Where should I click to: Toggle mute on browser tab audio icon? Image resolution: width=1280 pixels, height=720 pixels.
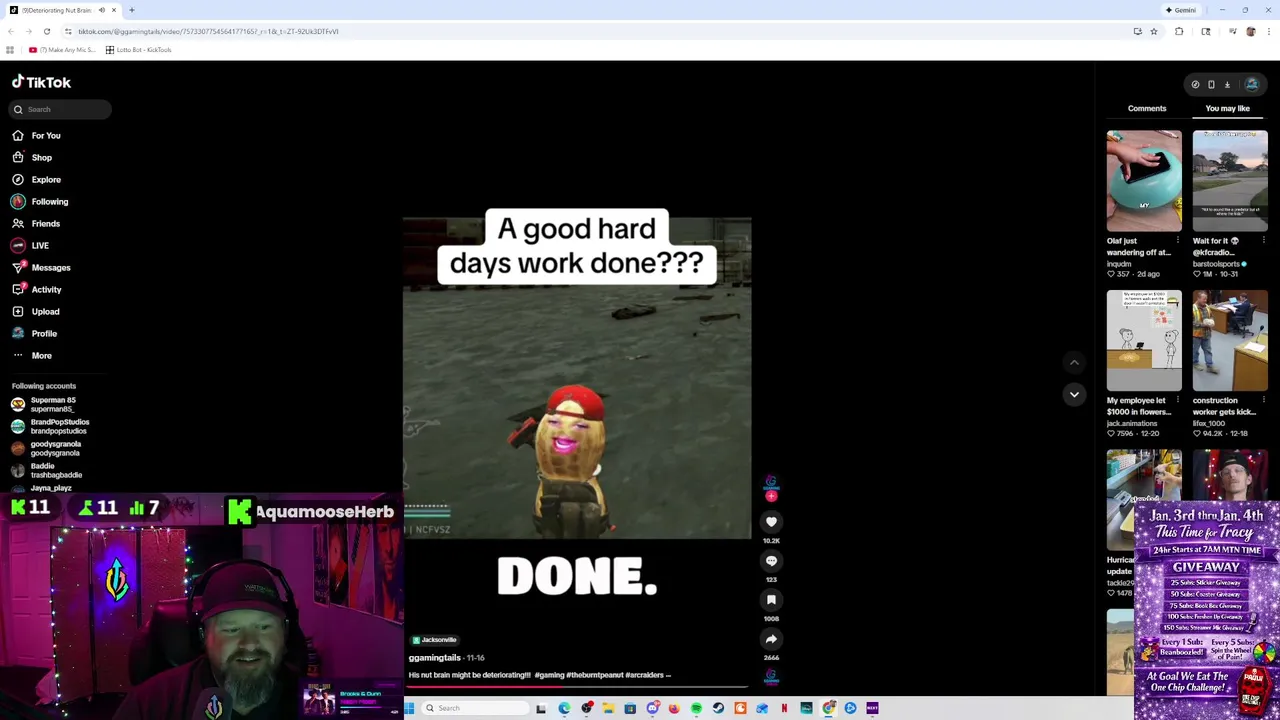click(x=101, y=10)
